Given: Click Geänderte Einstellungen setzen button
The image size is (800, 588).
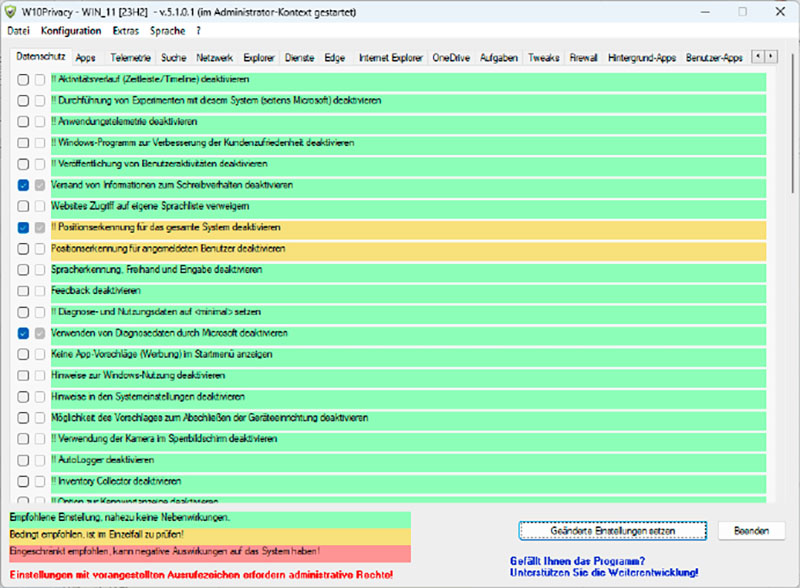Looking at the screenshot, I should click(x=613, y=531).
